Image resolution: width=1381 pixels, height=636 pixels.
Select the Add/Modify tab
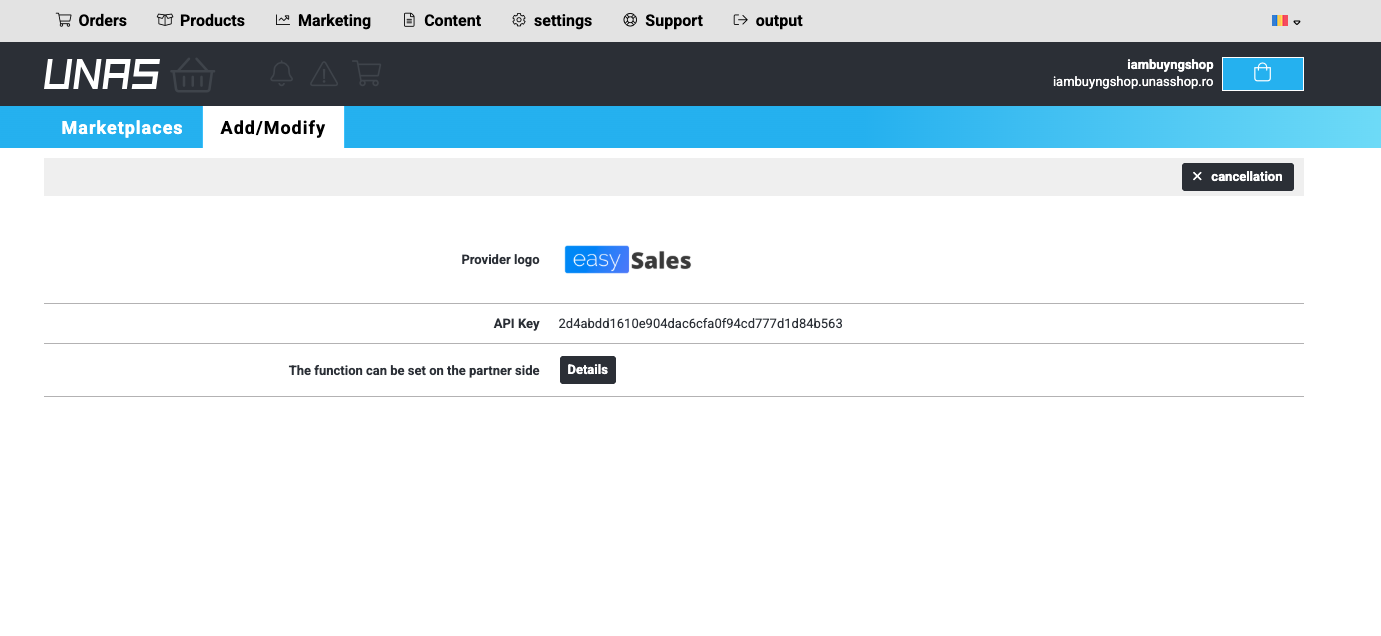(x=273, y=128)
